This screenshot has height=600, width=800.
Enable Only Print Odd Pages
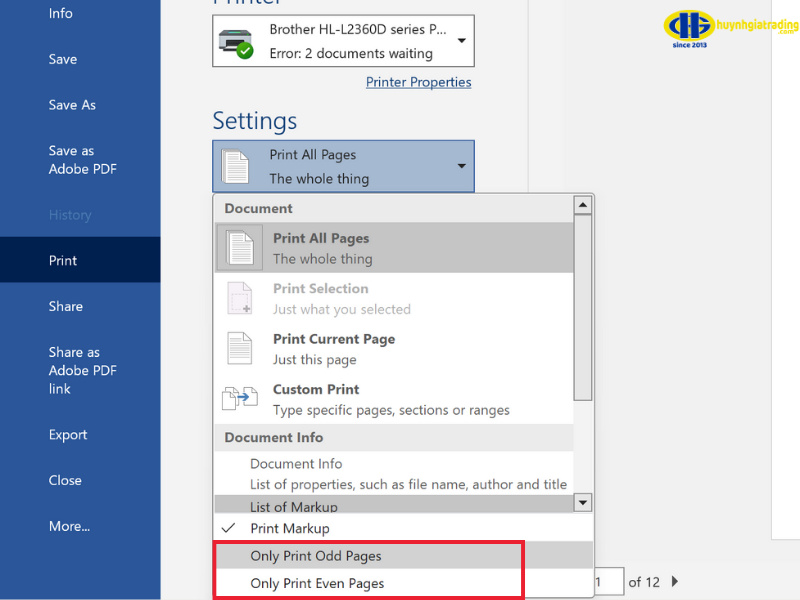[x=316, y=556]
